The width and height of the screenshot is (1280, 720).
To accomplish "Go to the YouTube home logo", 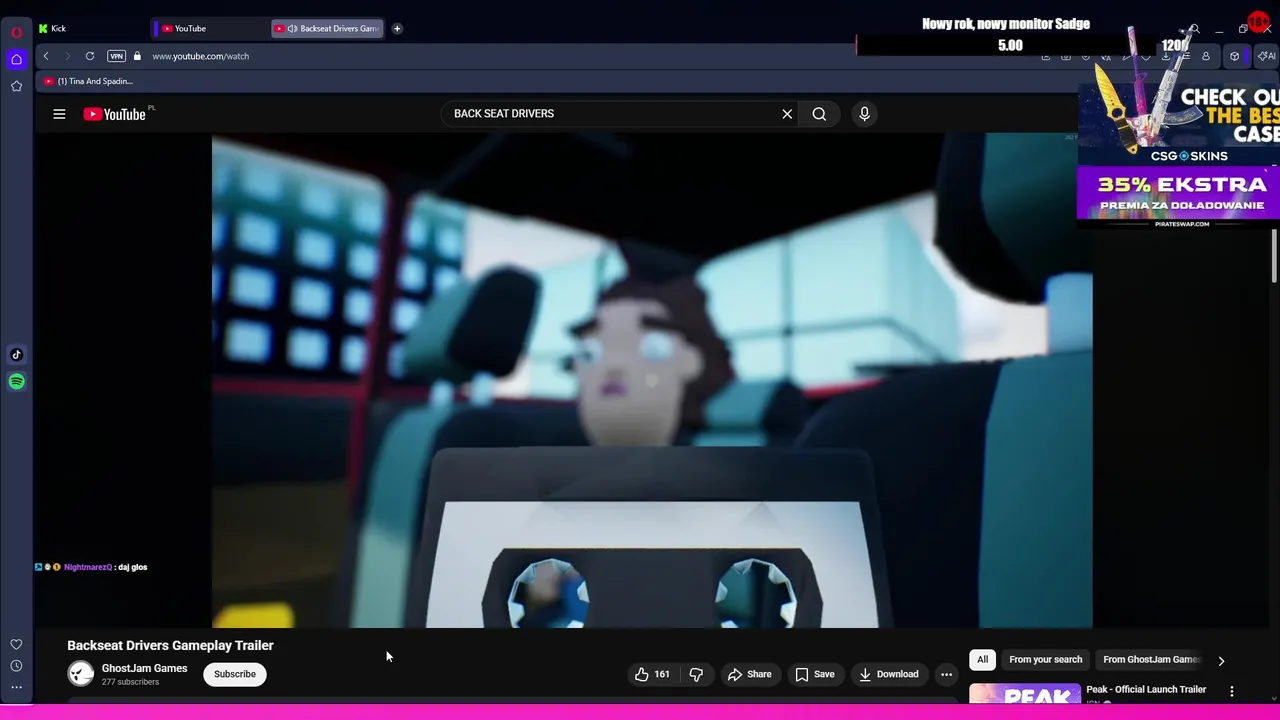I will click(x=115, y=114).
